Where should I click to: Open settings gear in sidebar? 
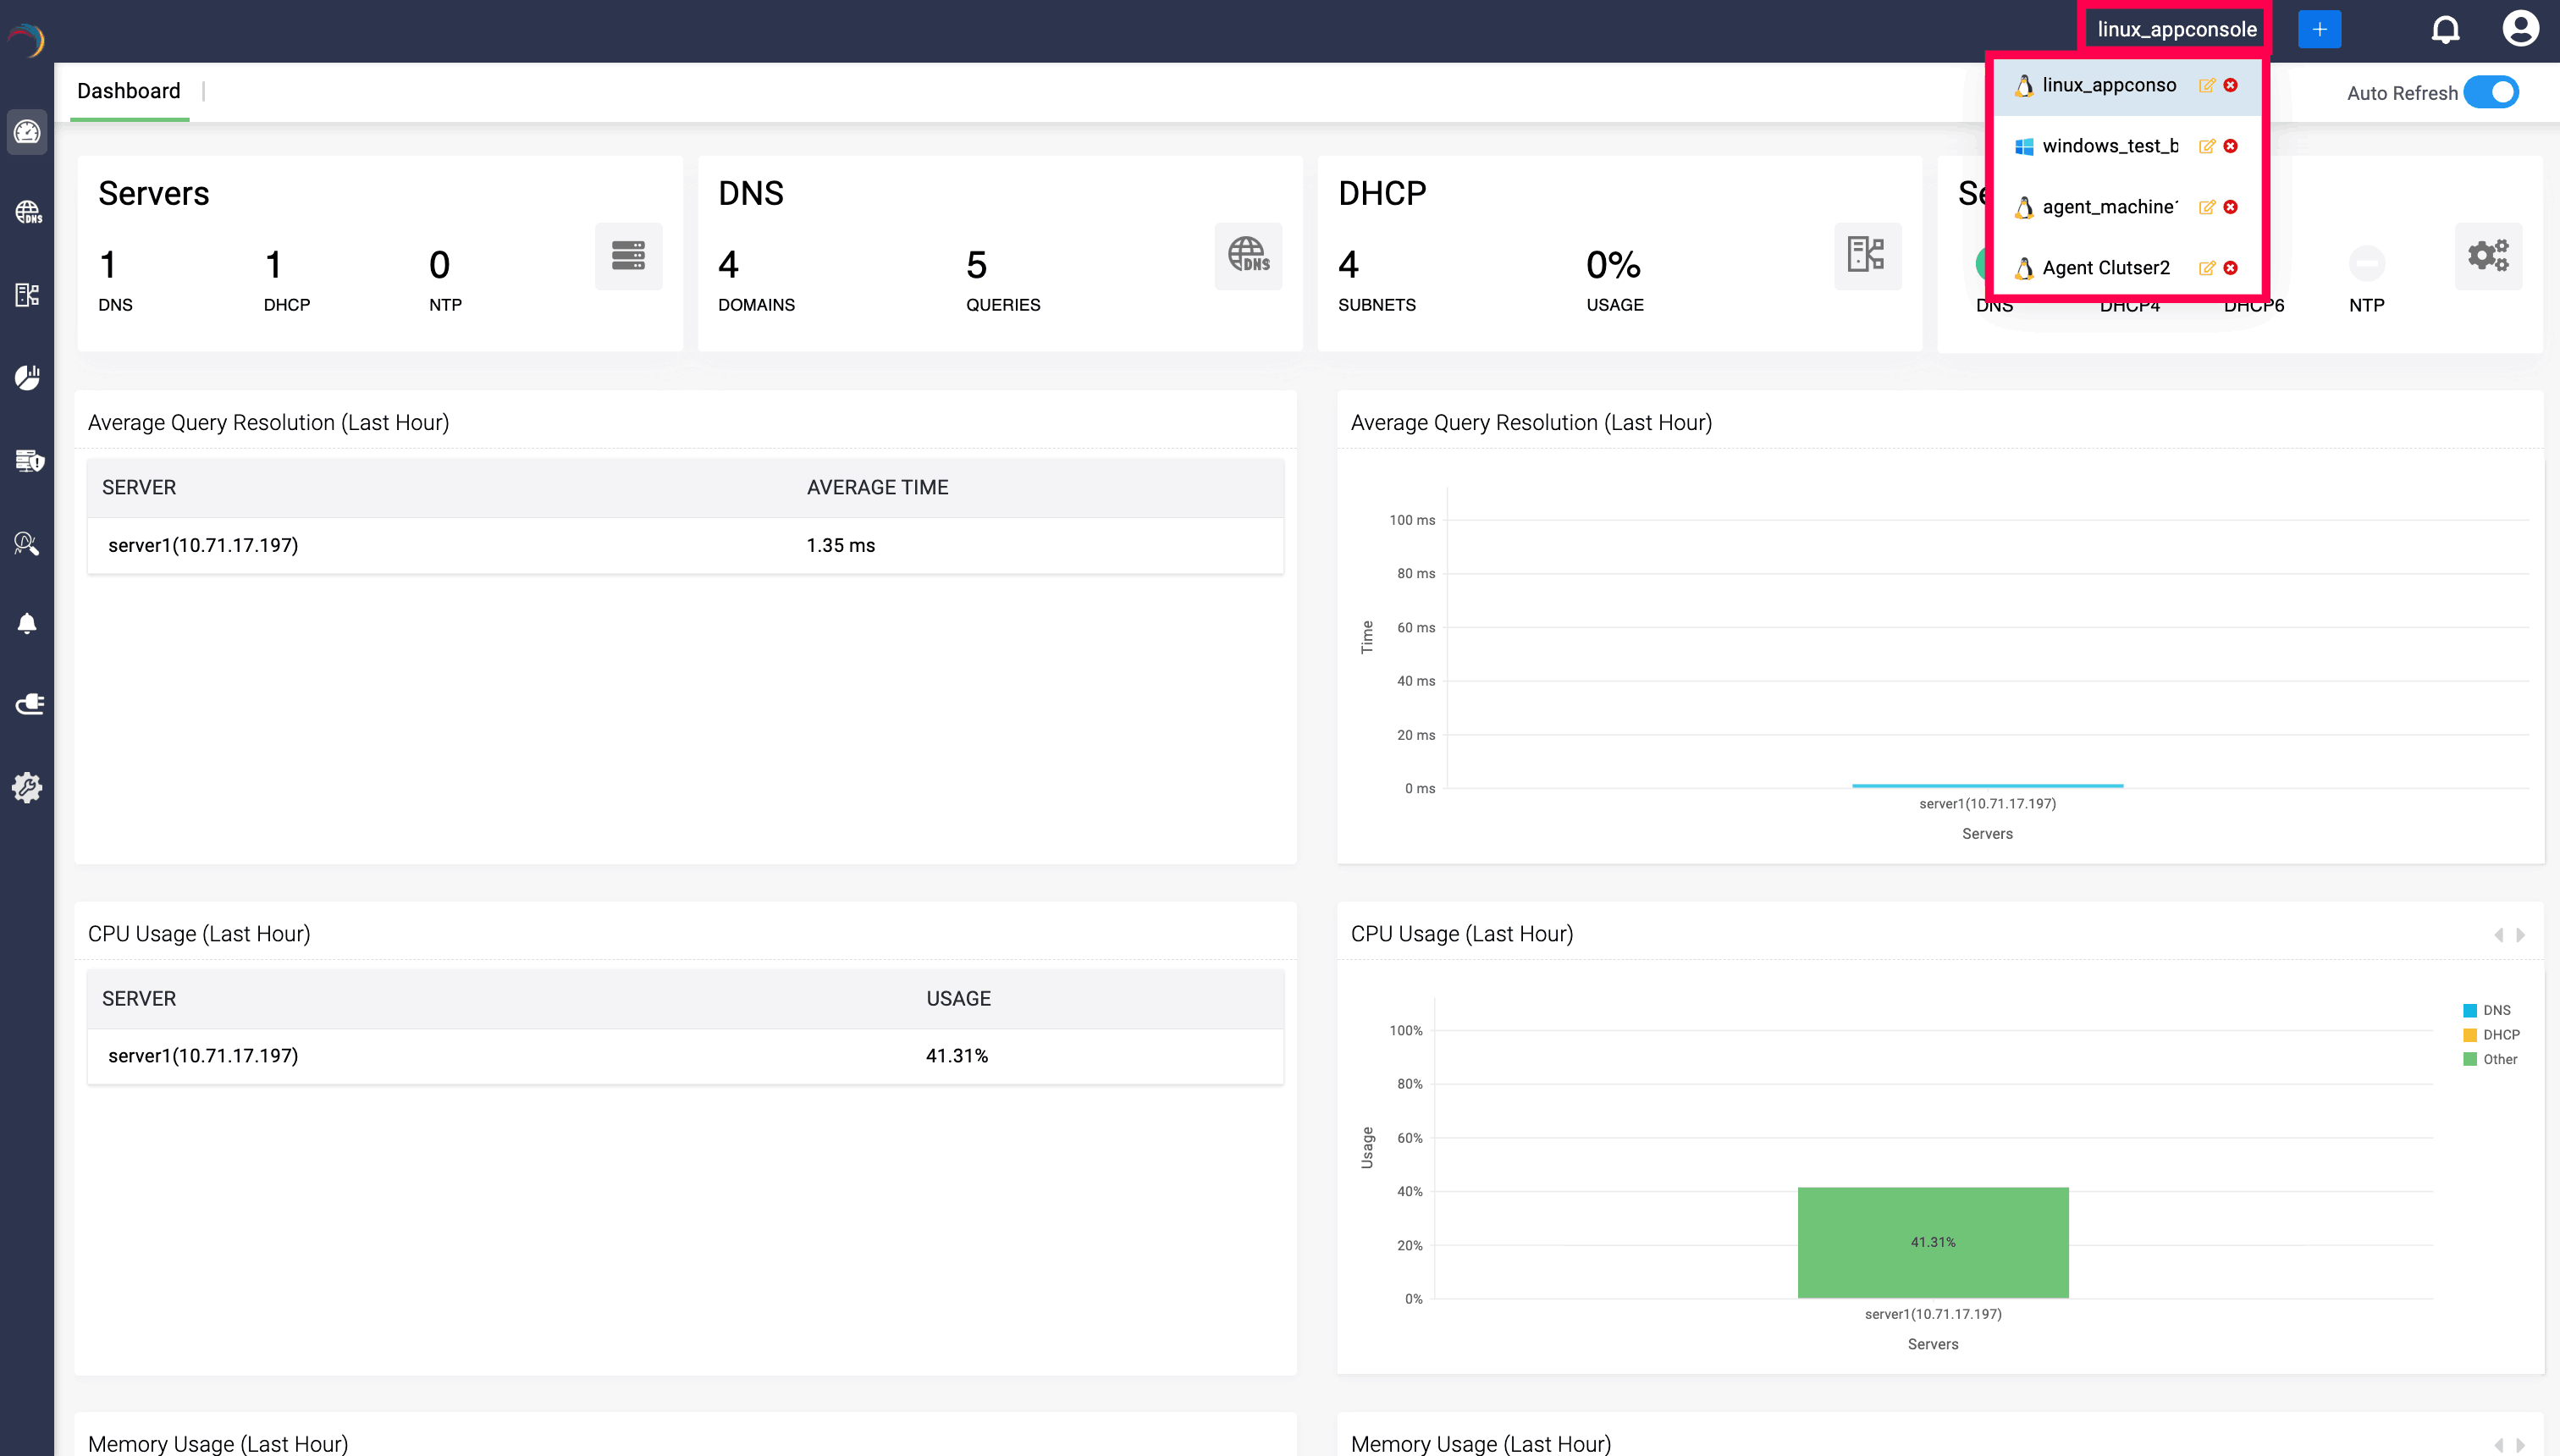click(27, 788)
